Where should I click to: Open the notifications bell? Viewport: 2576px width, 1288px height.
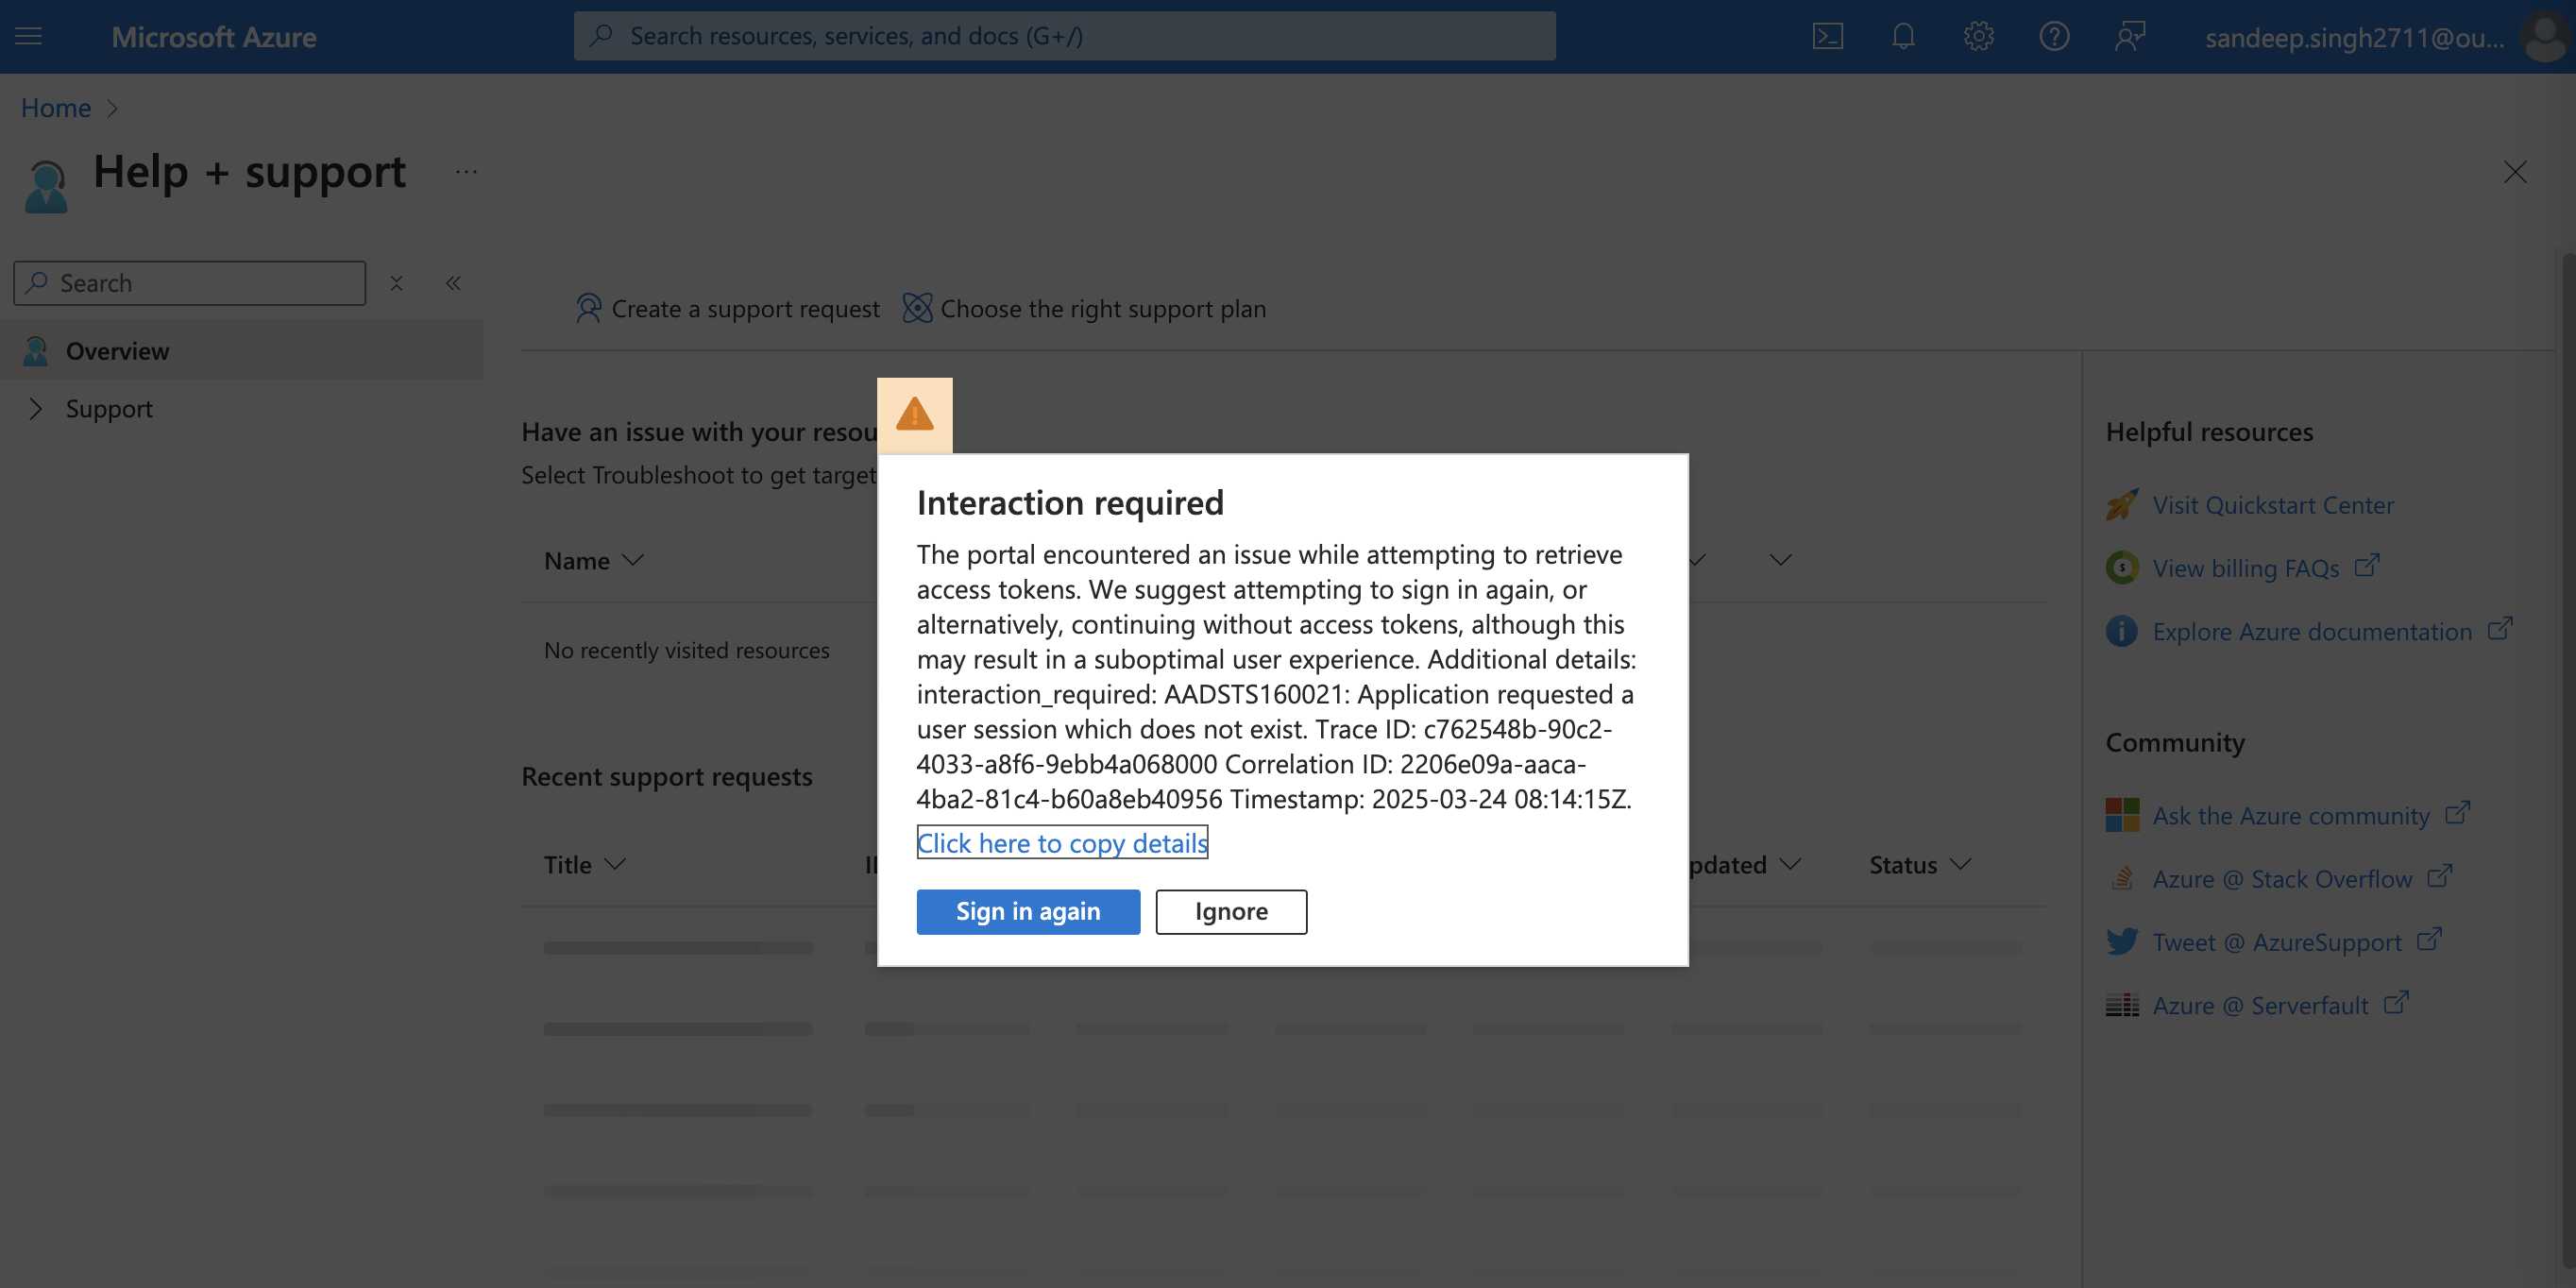(1903, 36)
